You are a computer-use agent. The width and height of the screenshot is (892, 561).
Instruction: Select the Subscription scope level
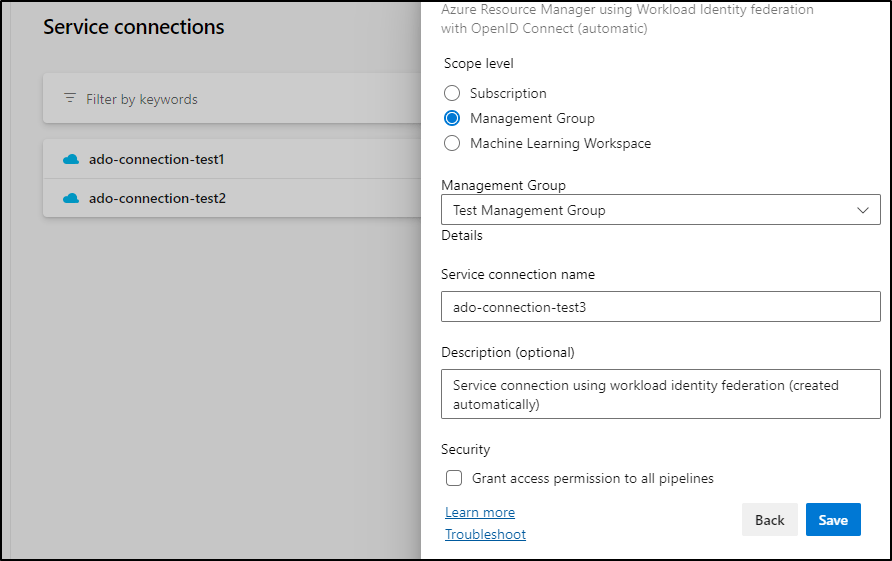[452, 93]
